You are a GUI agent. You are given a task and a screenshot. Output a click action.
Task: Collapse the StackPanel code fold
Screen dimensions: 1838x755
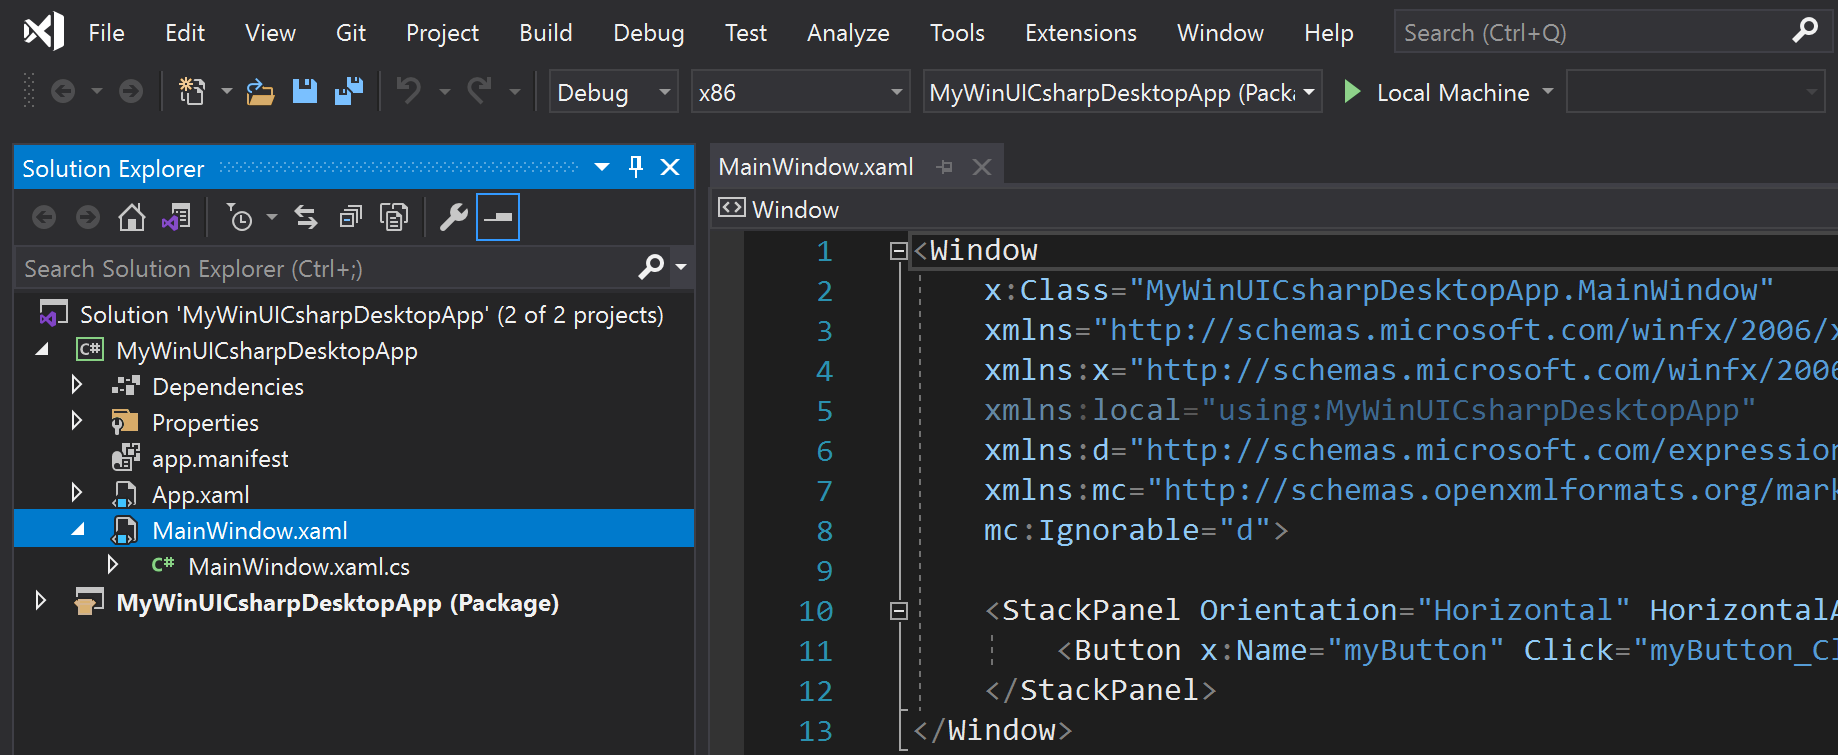898,611
